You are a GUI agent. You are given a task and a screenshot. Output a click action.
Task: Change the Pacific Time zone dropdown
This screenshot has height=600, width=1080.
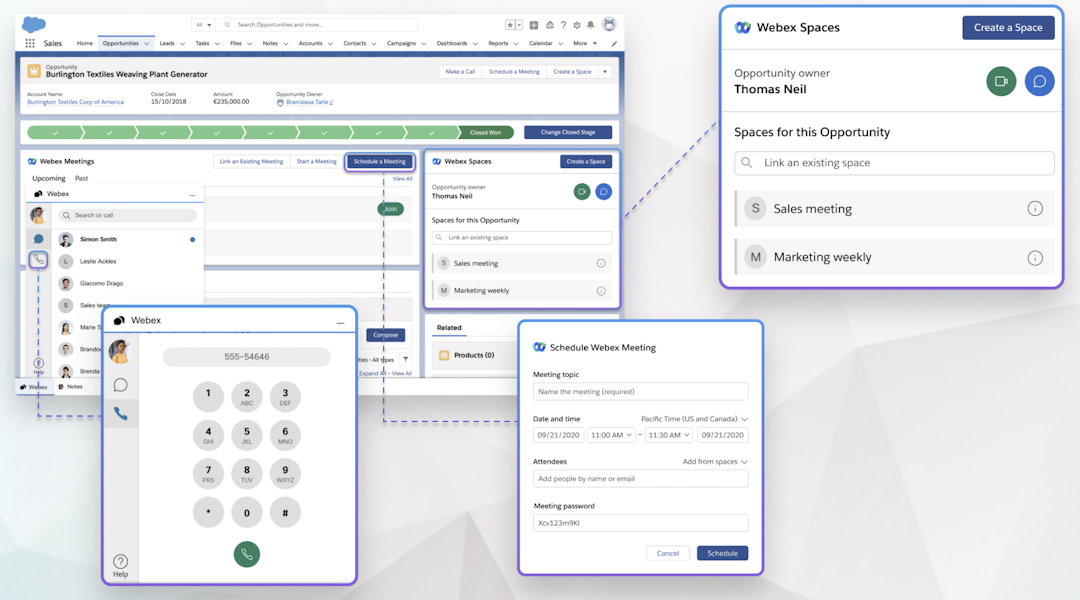click(x=694, y=419)
